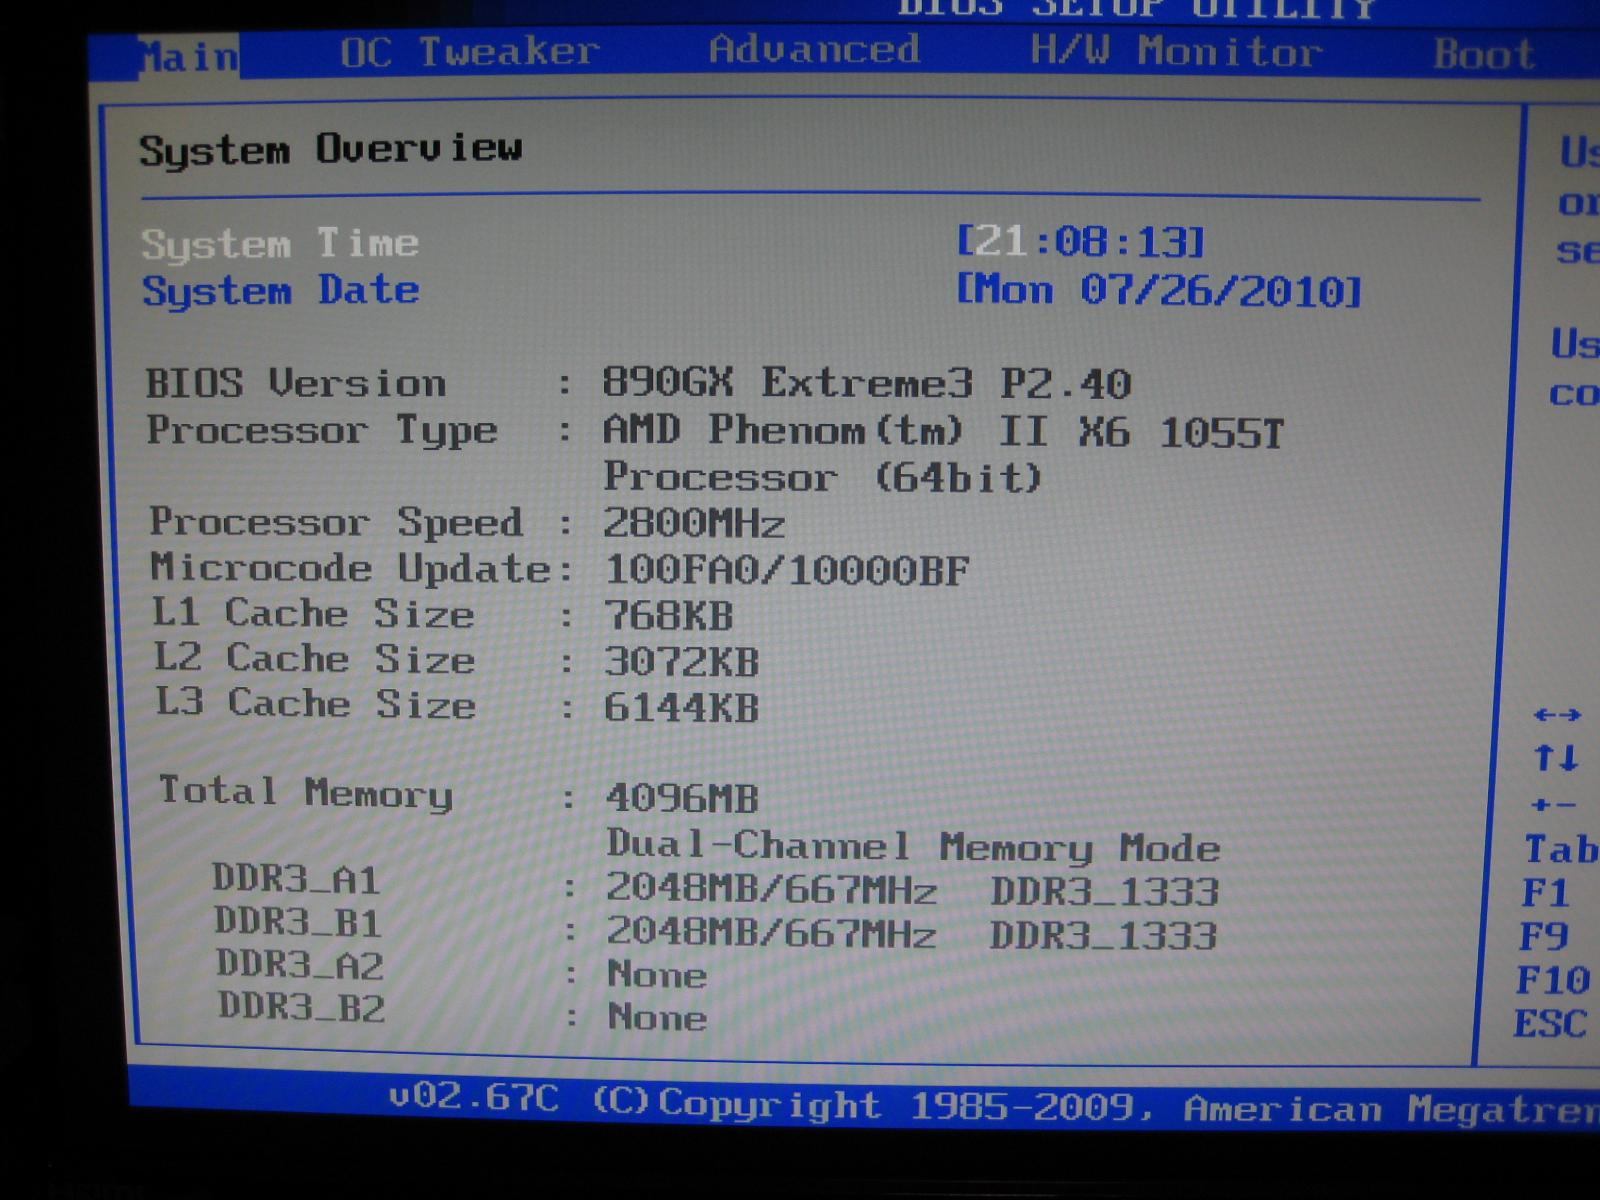1600x1200 pixels.
Task: Click microcode value 100FA0/10000BF
Action: pos(787,570)
